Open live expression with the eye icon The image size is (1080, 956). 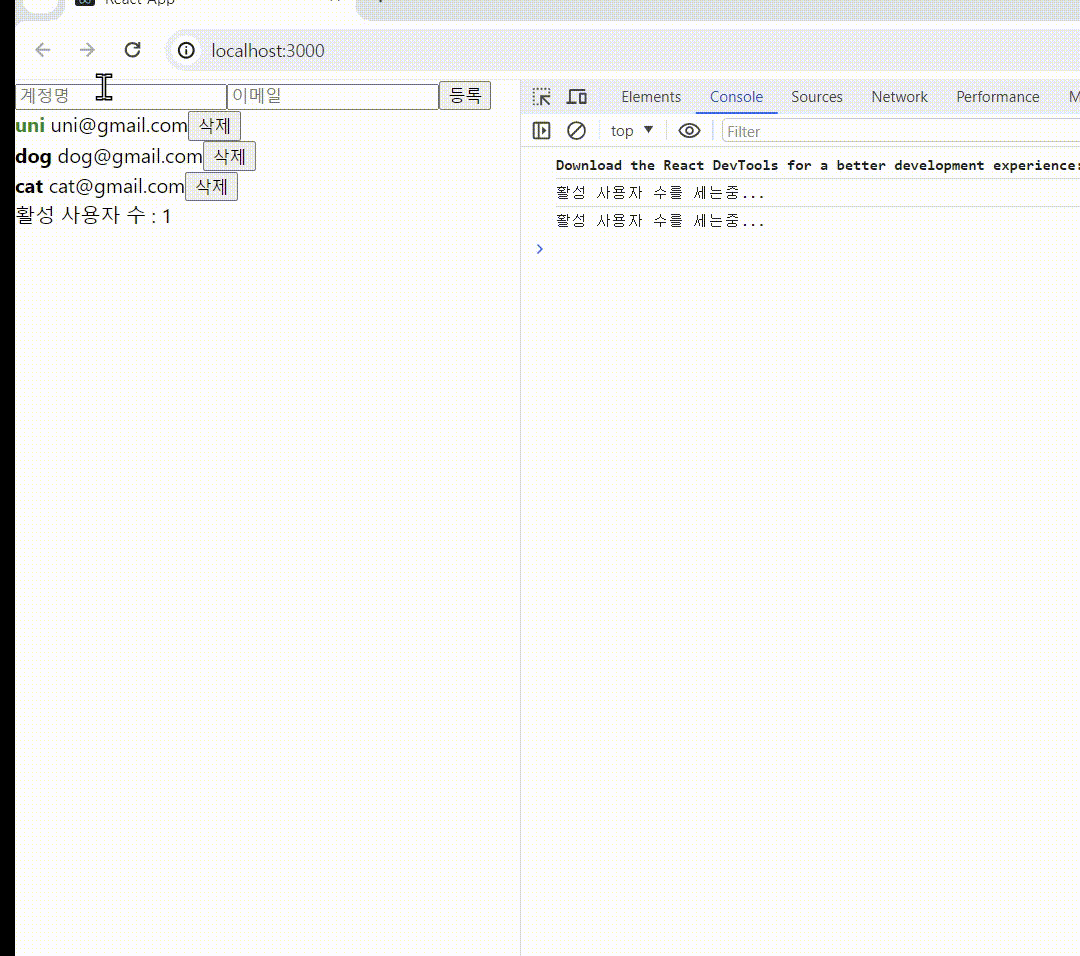pos(689,130)
